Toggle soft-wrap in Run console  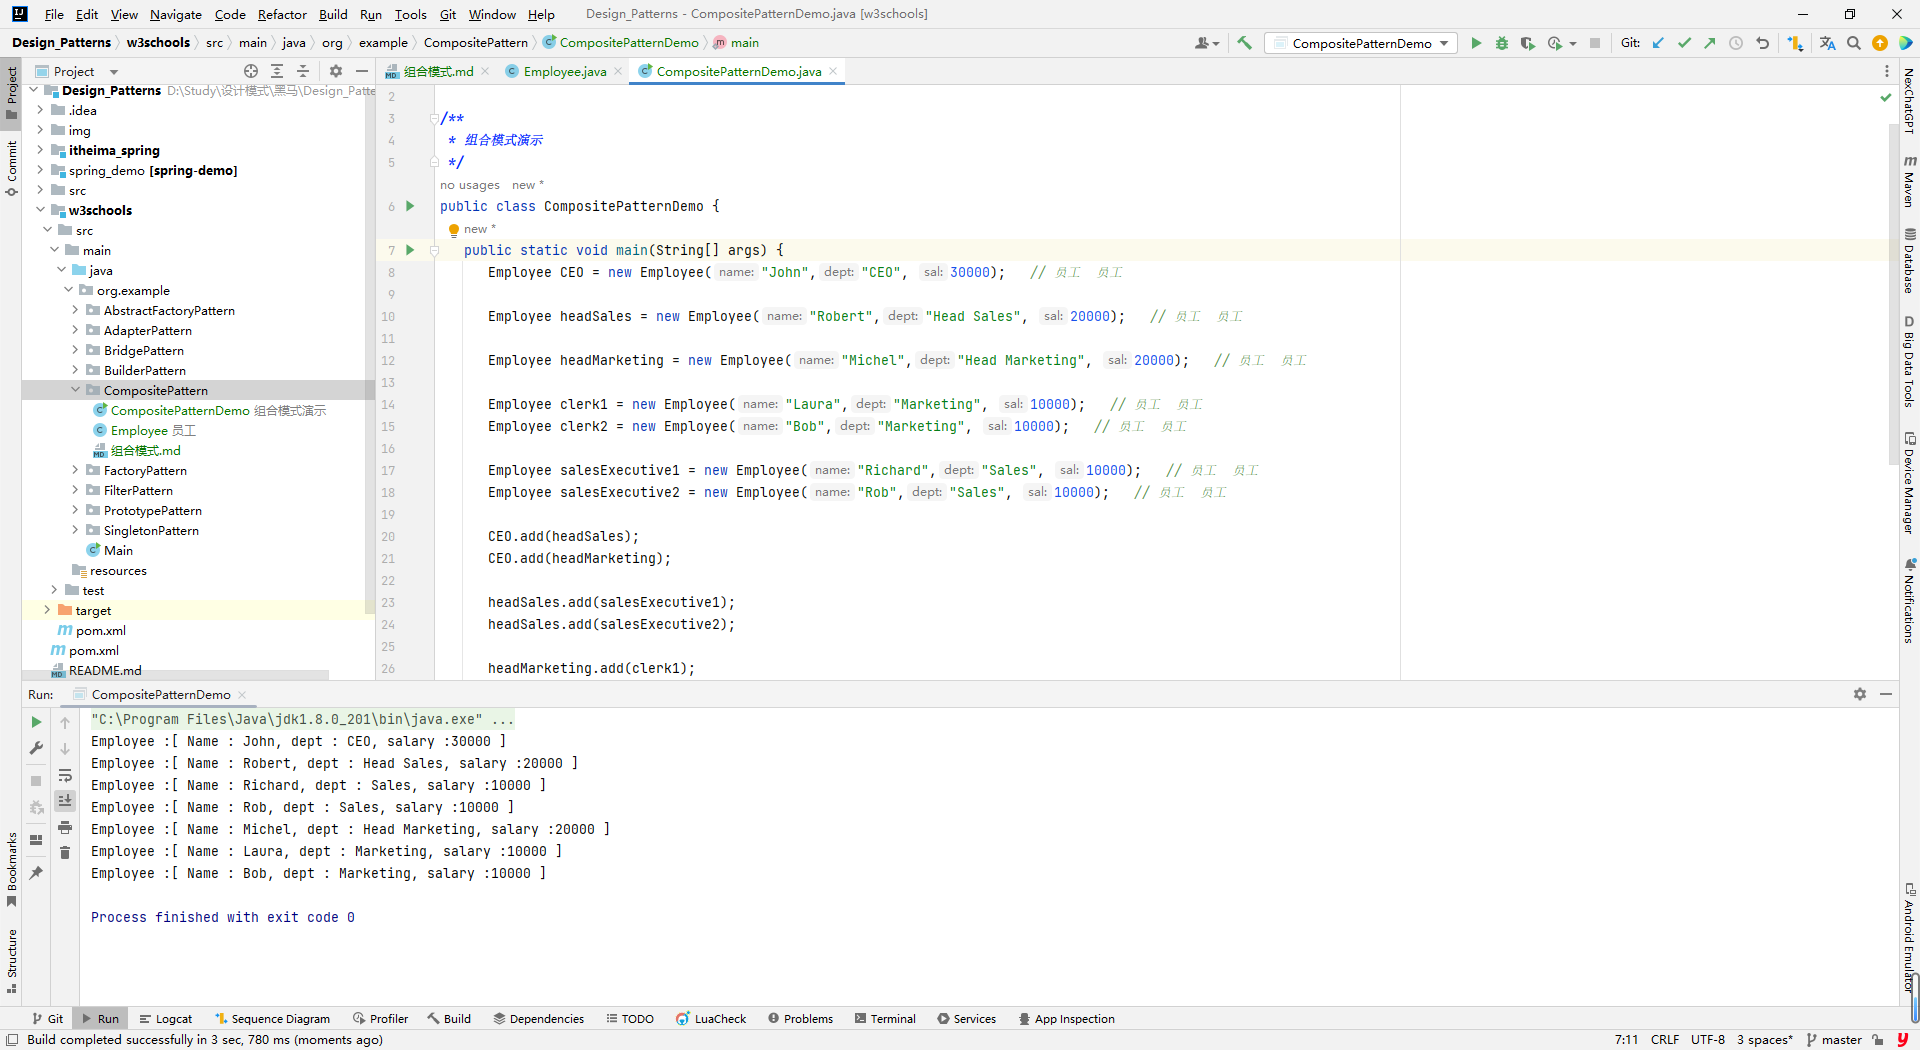(65, 775)
